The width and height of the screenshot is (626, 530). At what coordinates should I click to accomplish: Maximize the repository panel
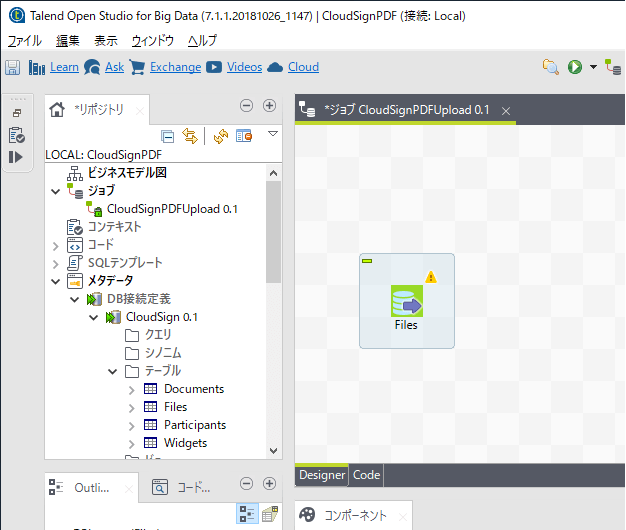tap(269, 106)
